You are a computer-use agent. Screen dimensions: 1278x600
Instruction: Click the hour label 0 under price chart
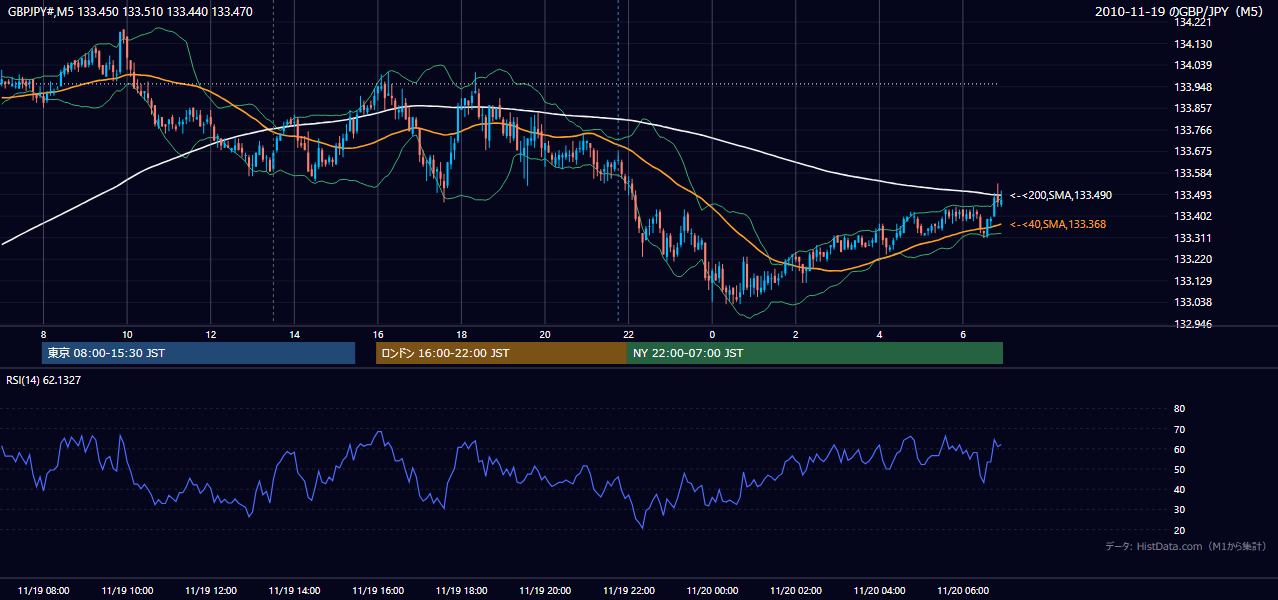pyautogui.click(x=712, y=334)
